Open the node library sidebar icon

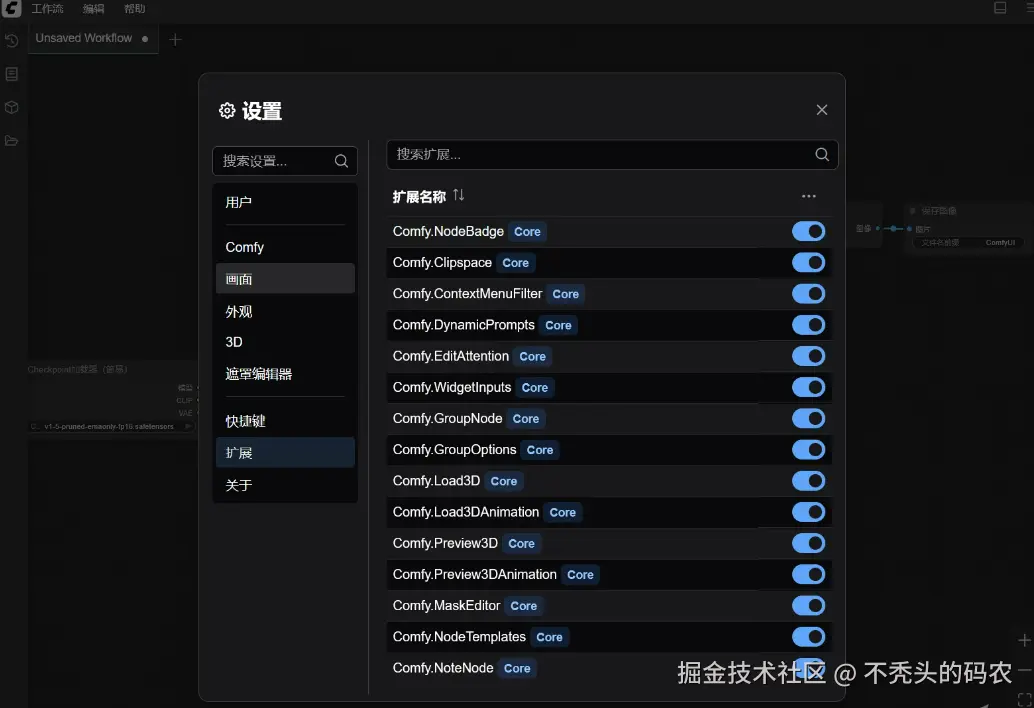tap(11, 74)
